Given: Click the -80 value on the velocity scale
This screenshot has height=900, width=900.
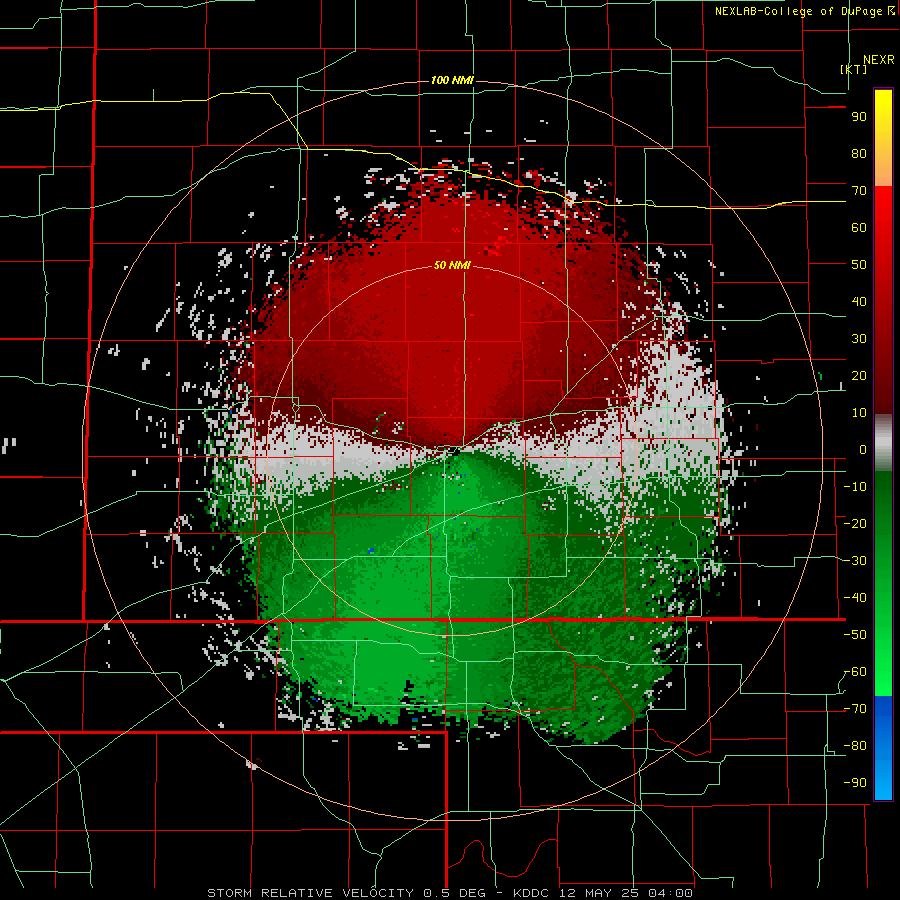Looking at the screenshot, I should pos(855,746).
